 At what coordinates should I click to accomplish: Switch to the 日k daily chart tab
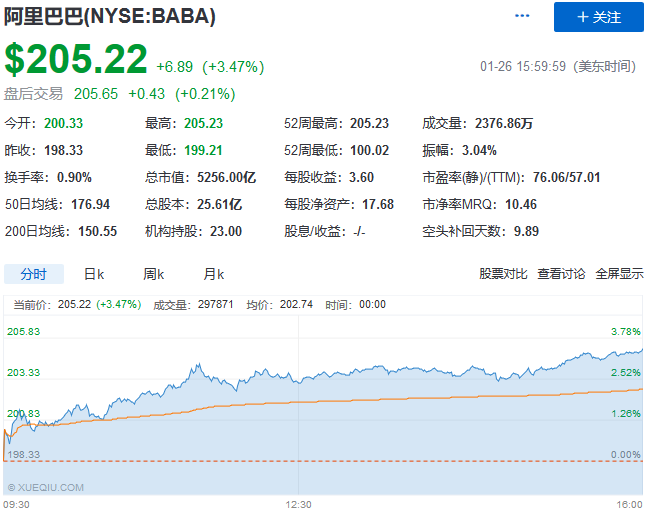pos(94,274)
